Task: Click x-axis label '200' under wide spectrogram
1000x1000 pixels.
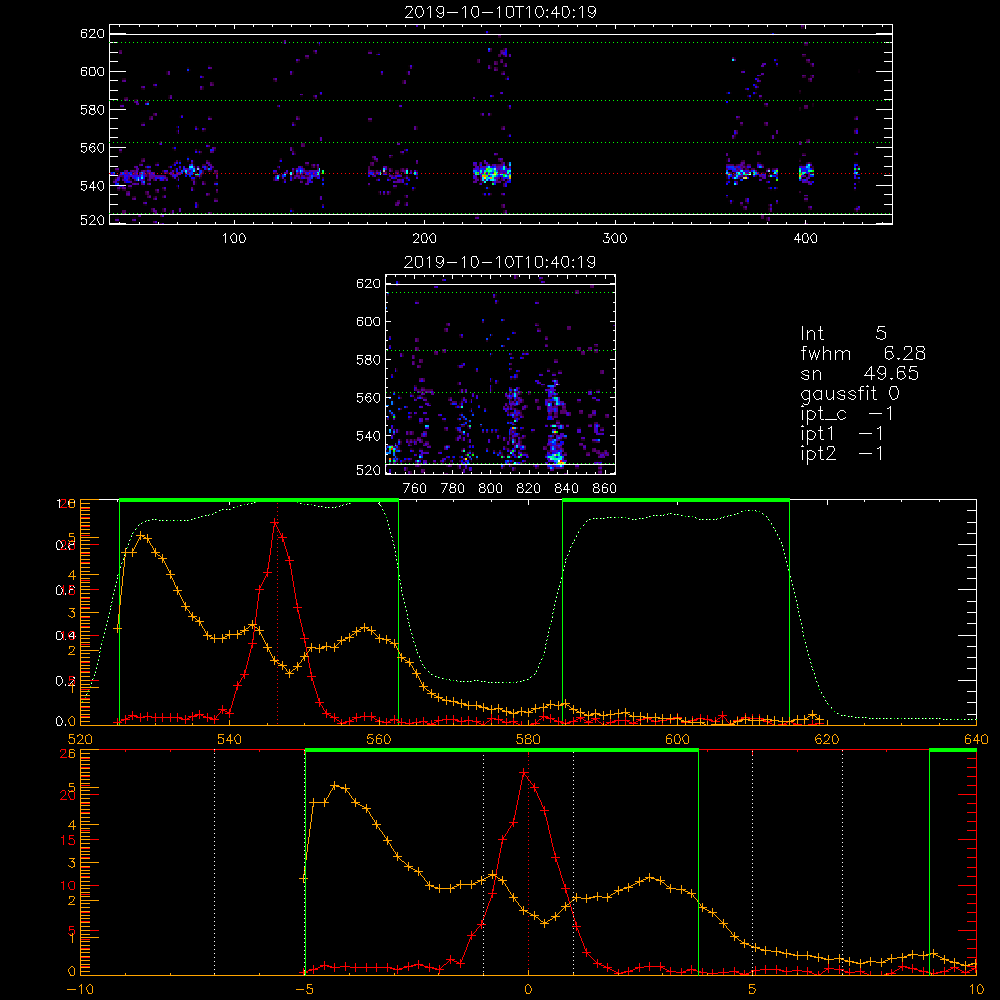Action: (x=424, y=239)
